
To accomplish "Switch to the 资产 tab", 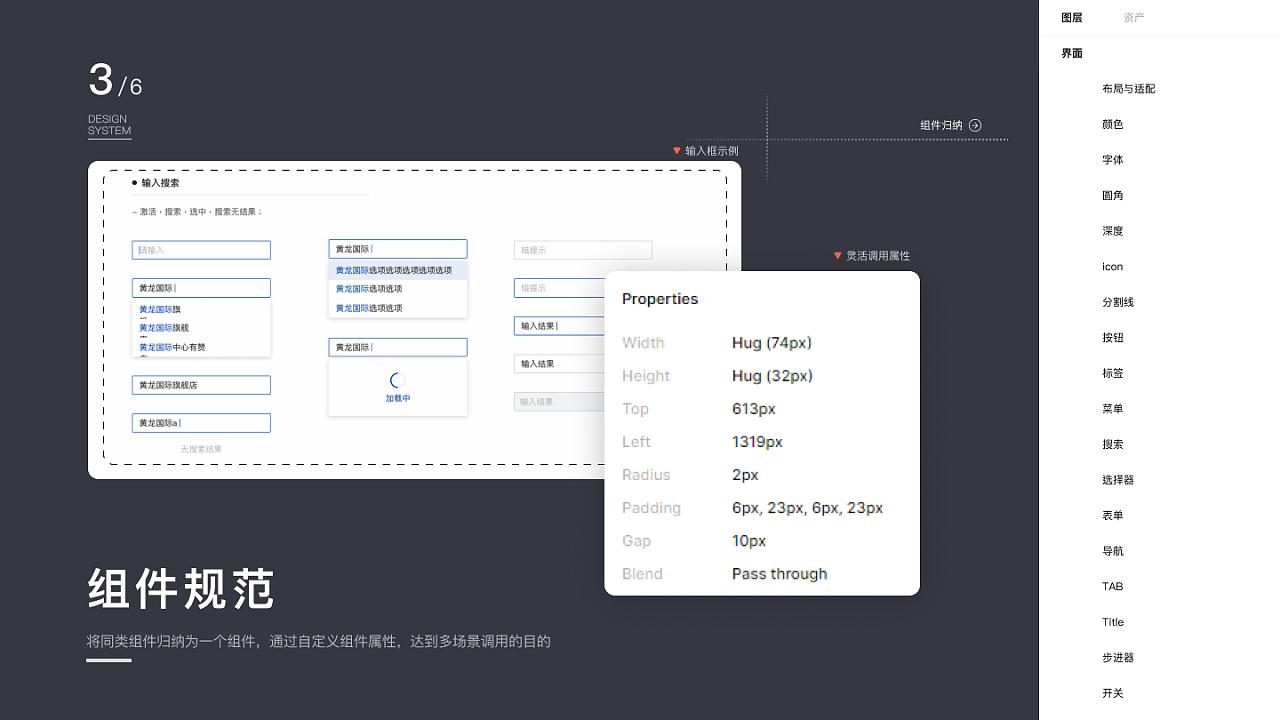I will 1134,18.
